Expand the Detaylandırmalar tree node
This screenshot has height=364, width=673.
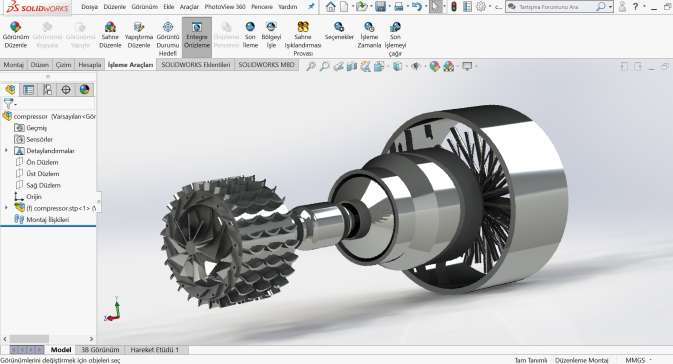tap(6, 151)
